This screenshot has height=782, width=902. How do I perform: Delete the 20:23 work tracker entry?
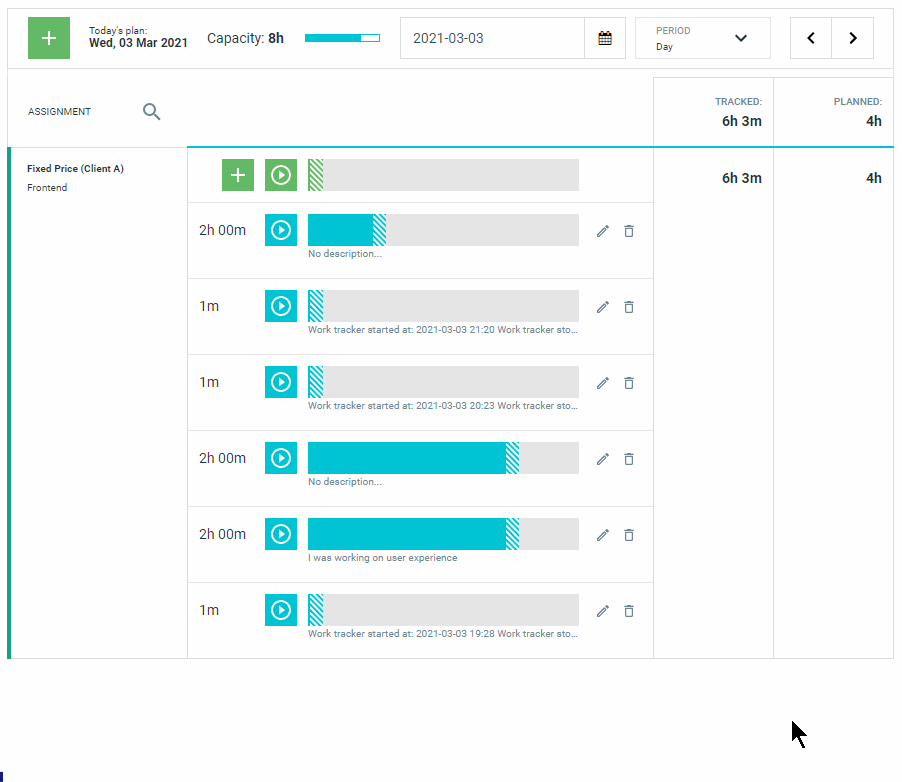[x=629, y=383]
